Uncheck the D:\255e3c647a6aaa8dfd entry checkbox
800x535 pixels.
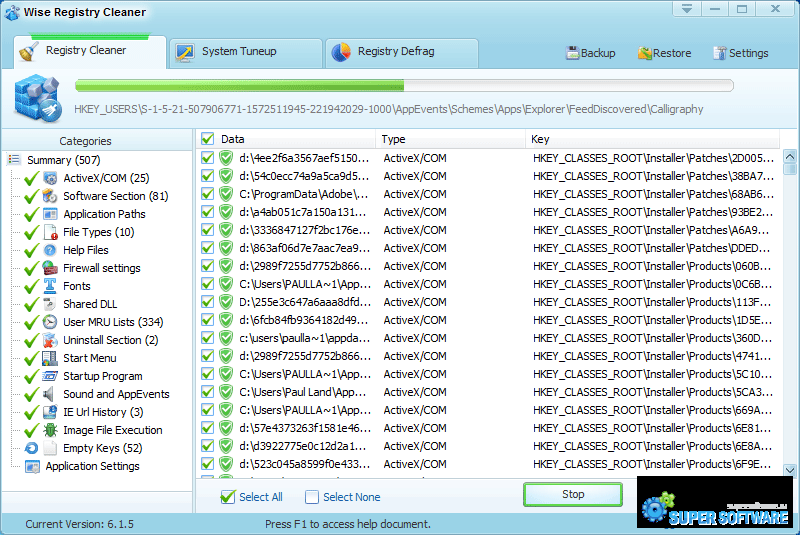point(207,302)
